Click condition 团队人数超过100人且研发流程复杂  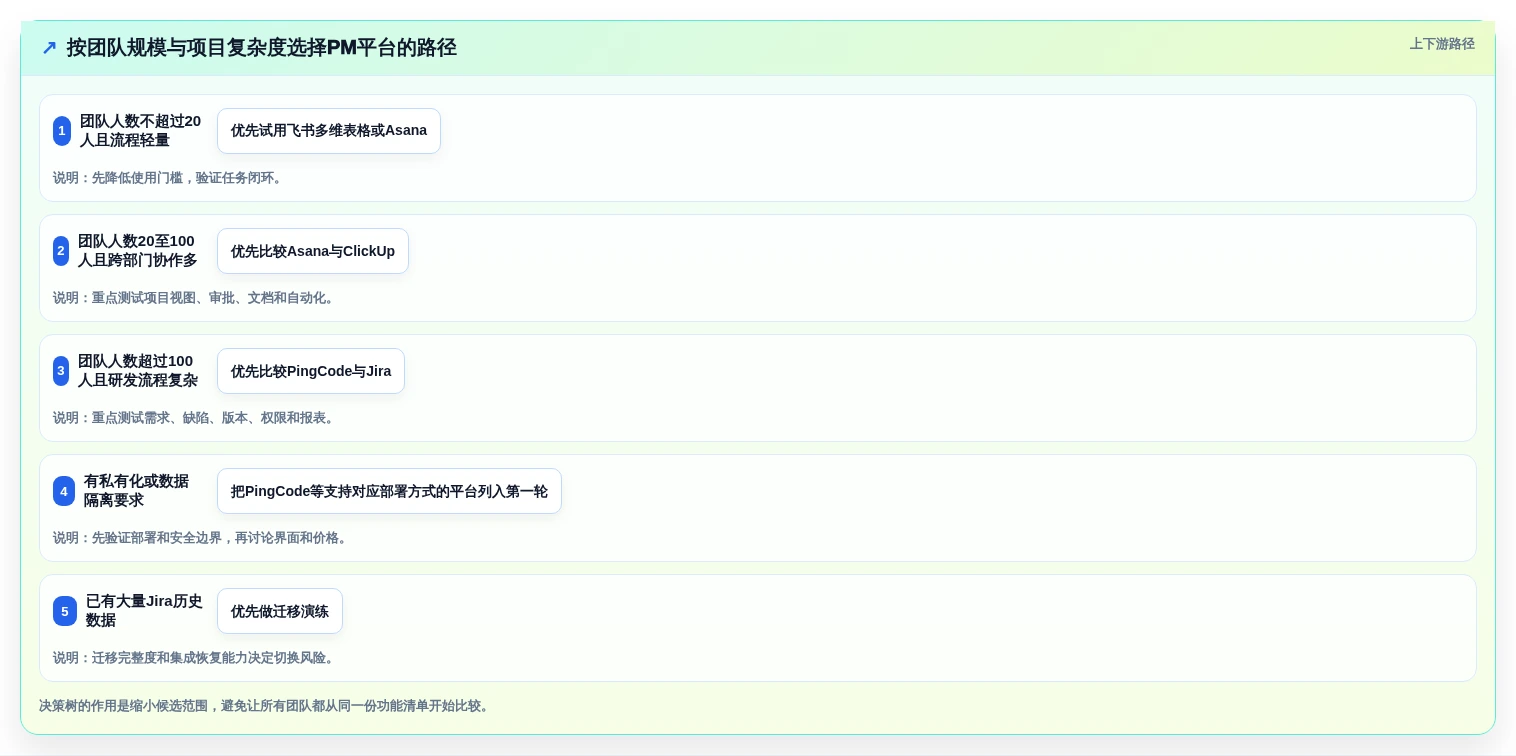point(138,371)
